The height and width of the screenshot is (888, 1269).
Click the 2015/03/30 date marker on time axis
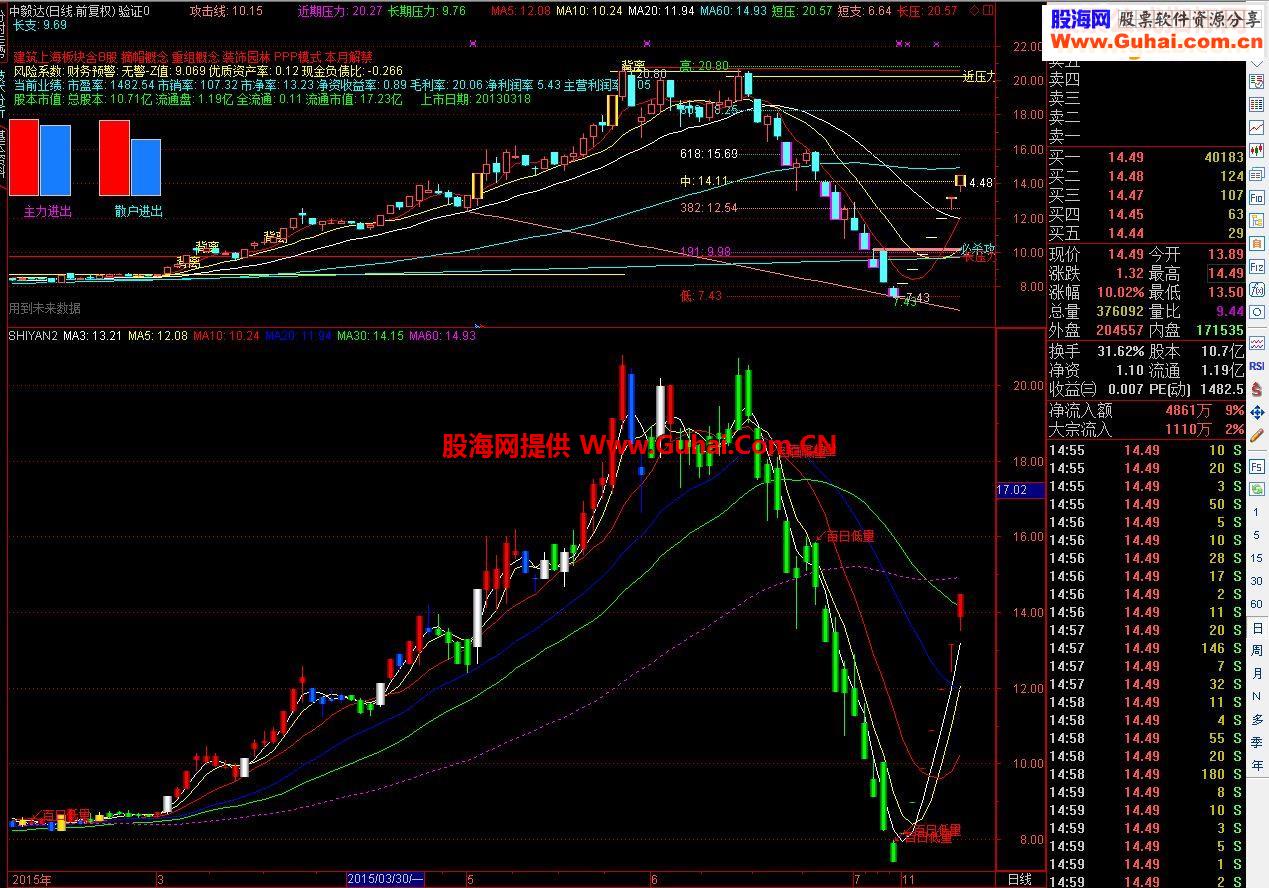pyautogui.click(x=385, y=879)
